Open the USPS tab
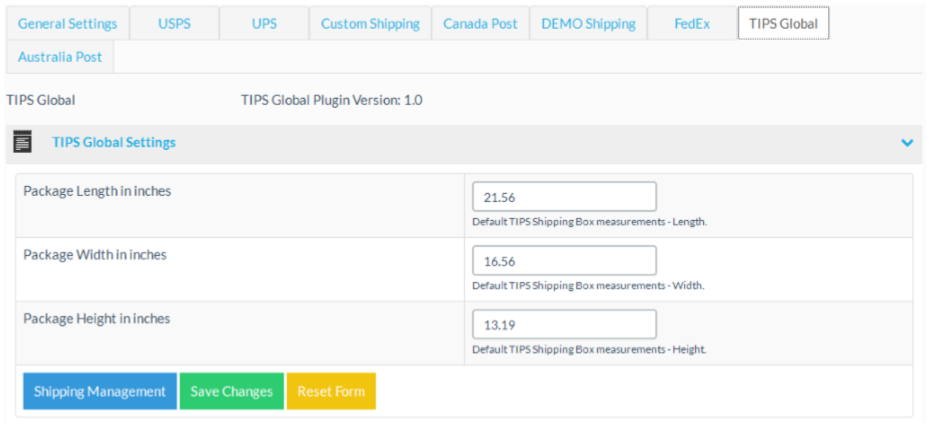929x426 pixels. tap(174, 24)
